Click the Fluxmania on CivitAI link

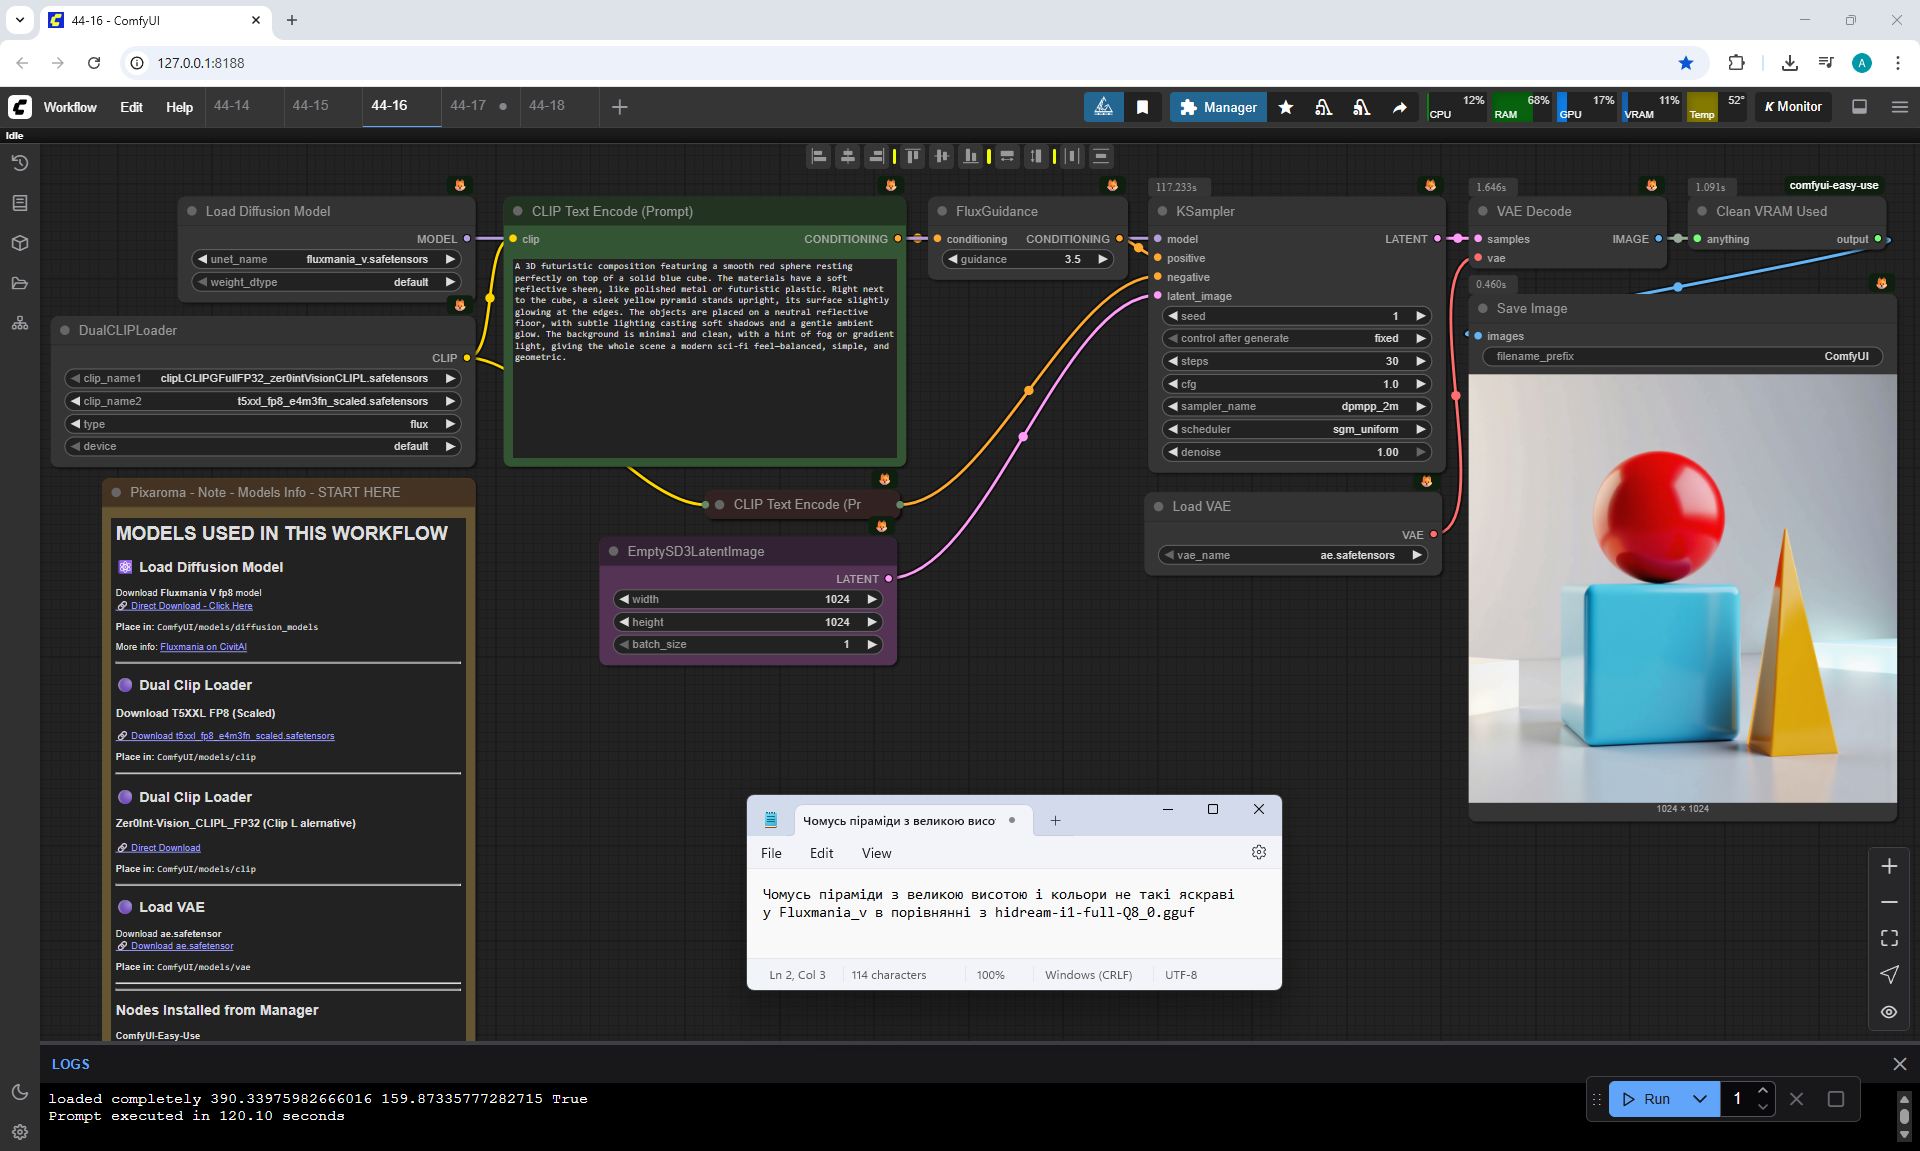tap(203, 647)
